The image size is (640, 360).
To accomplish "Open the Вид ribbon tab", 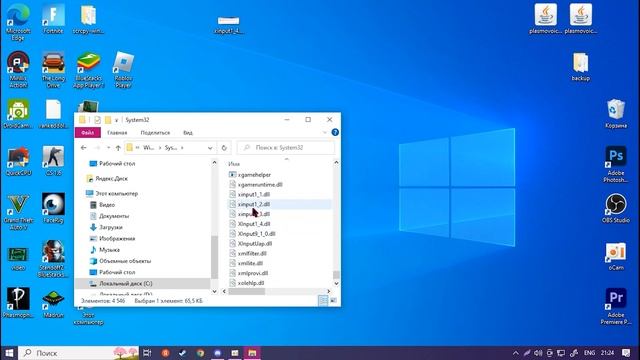I will (188, 133).
